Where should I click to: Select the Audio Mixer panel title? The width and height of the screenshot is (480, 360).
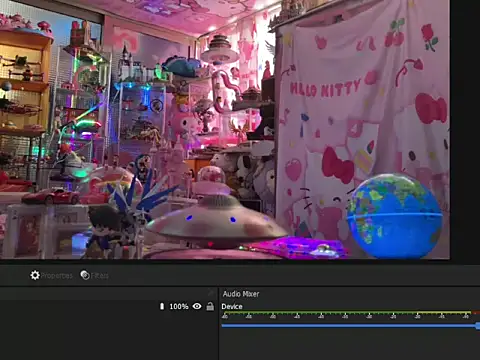241,294
